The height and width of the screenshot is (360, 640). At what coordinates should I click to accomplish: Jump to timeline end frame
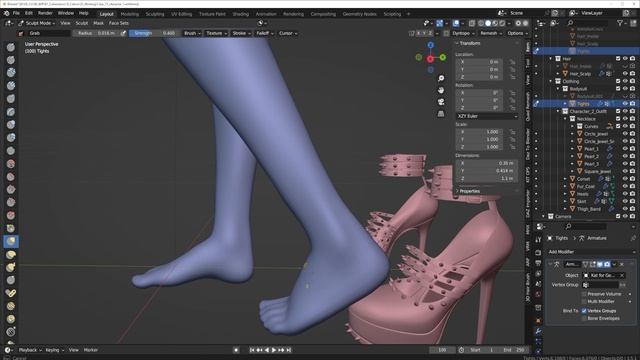click(x=289, y=350)
